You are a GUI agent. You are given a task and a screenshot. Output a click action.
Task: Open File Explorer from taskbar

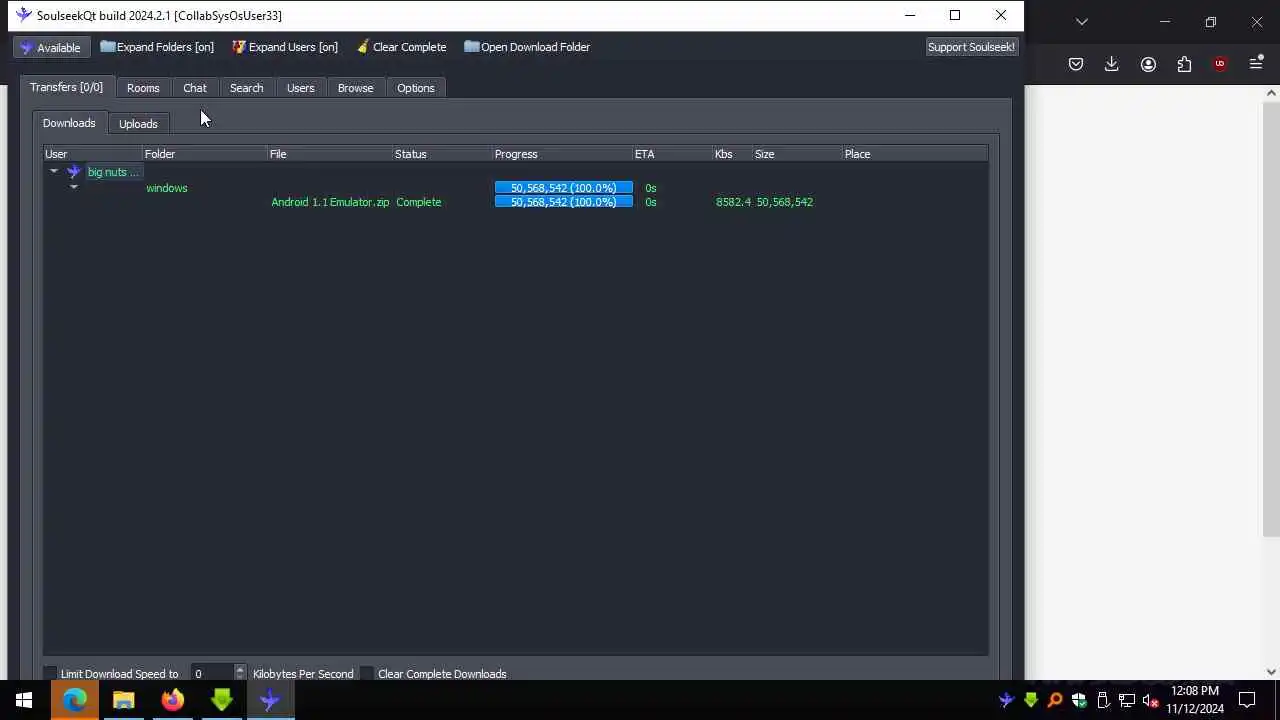click(x=124, y=700)
